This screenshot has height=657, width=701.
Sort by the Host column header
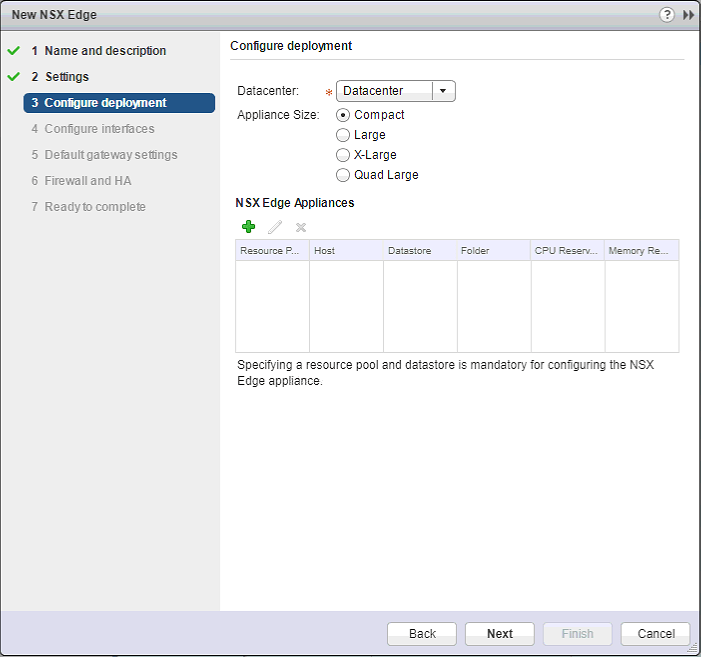(x=346, y=250)
